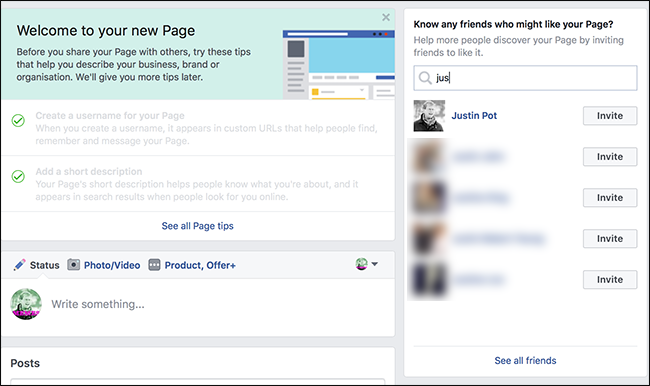The height and width of the screenshot is (386, 650).
Task: Select the Photo/Video tab
Action: click(x=112, y=265)
